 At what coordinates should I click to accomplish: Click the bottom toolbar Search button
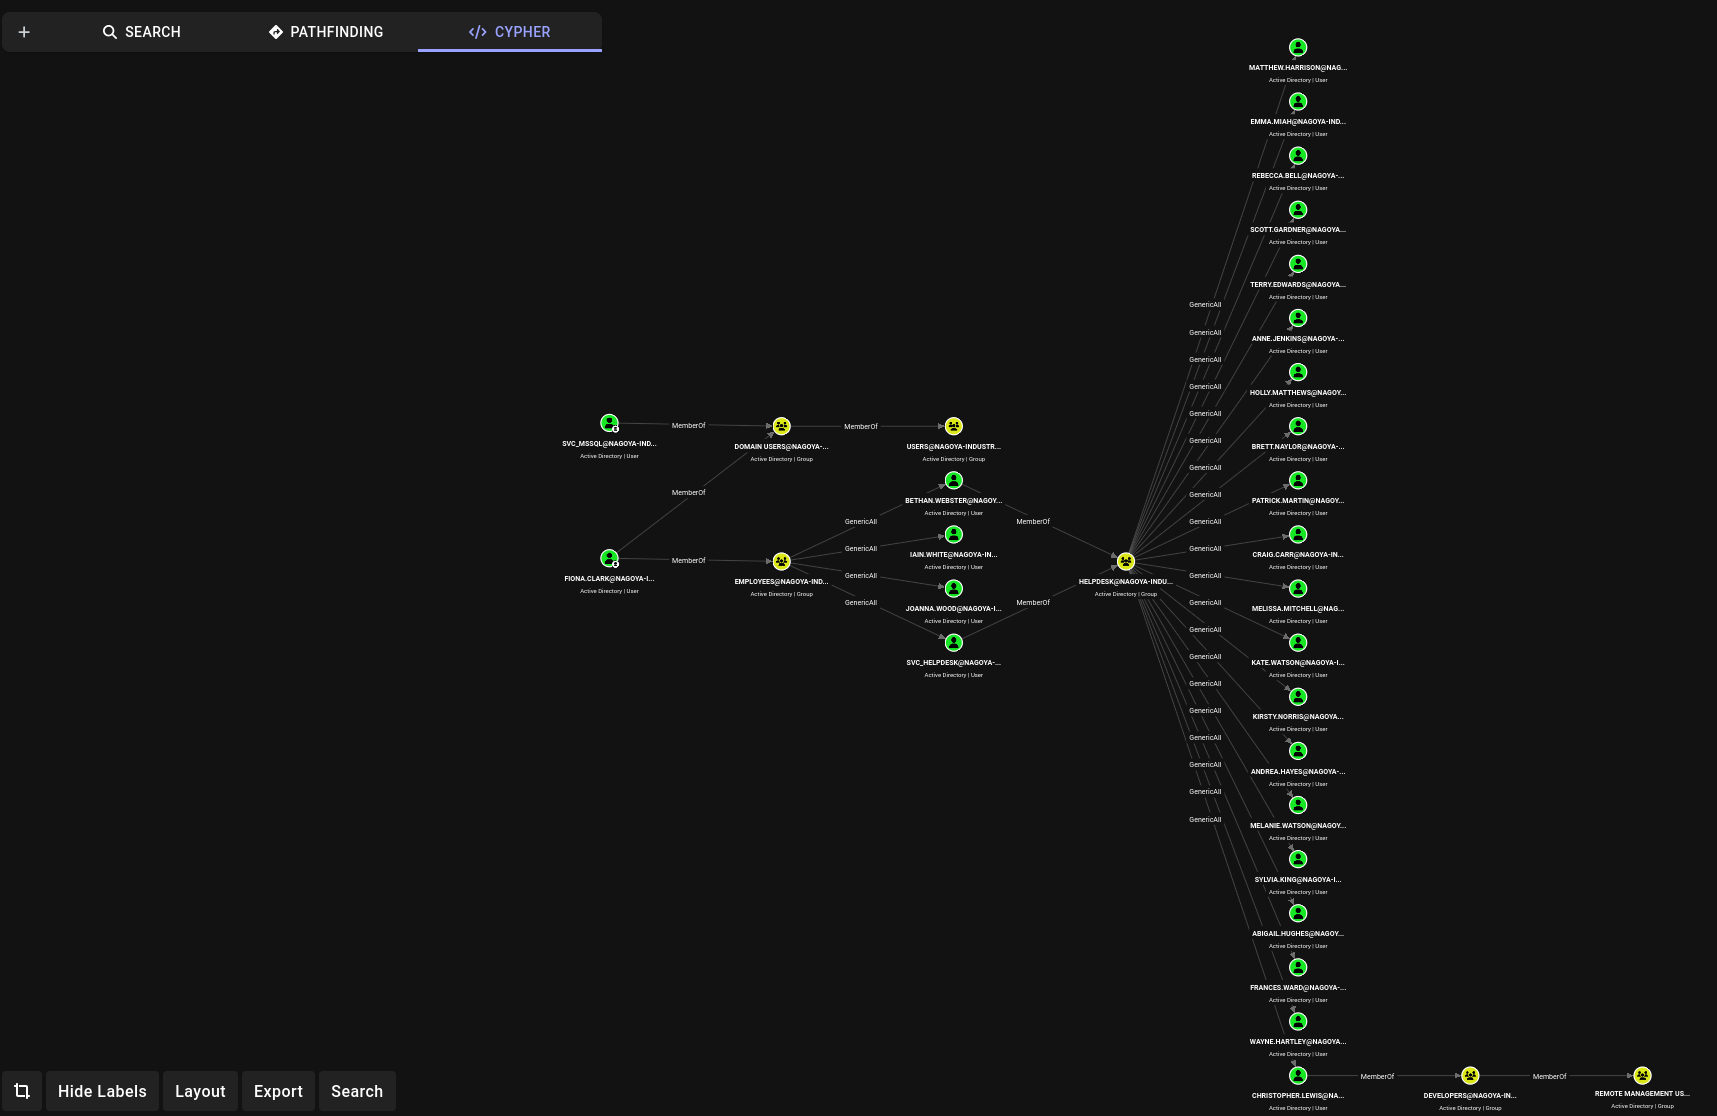pyautogui.click(x=357, y=1091)
